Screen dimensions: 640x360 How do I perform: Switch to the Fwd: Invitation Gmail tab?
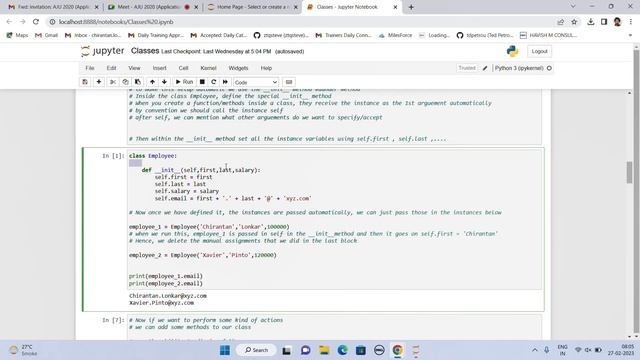click(53, 7)
